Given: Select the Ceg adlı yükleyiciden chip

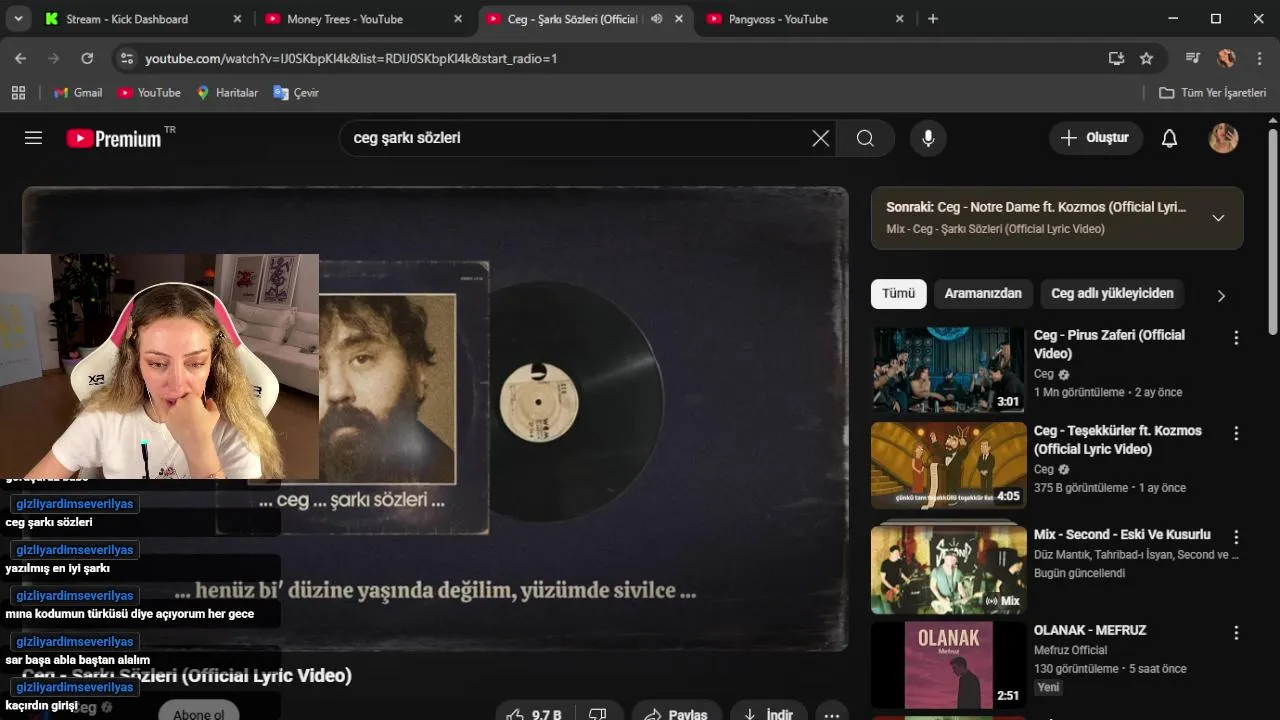Looking at the screenshot, I should point(1112,293).
